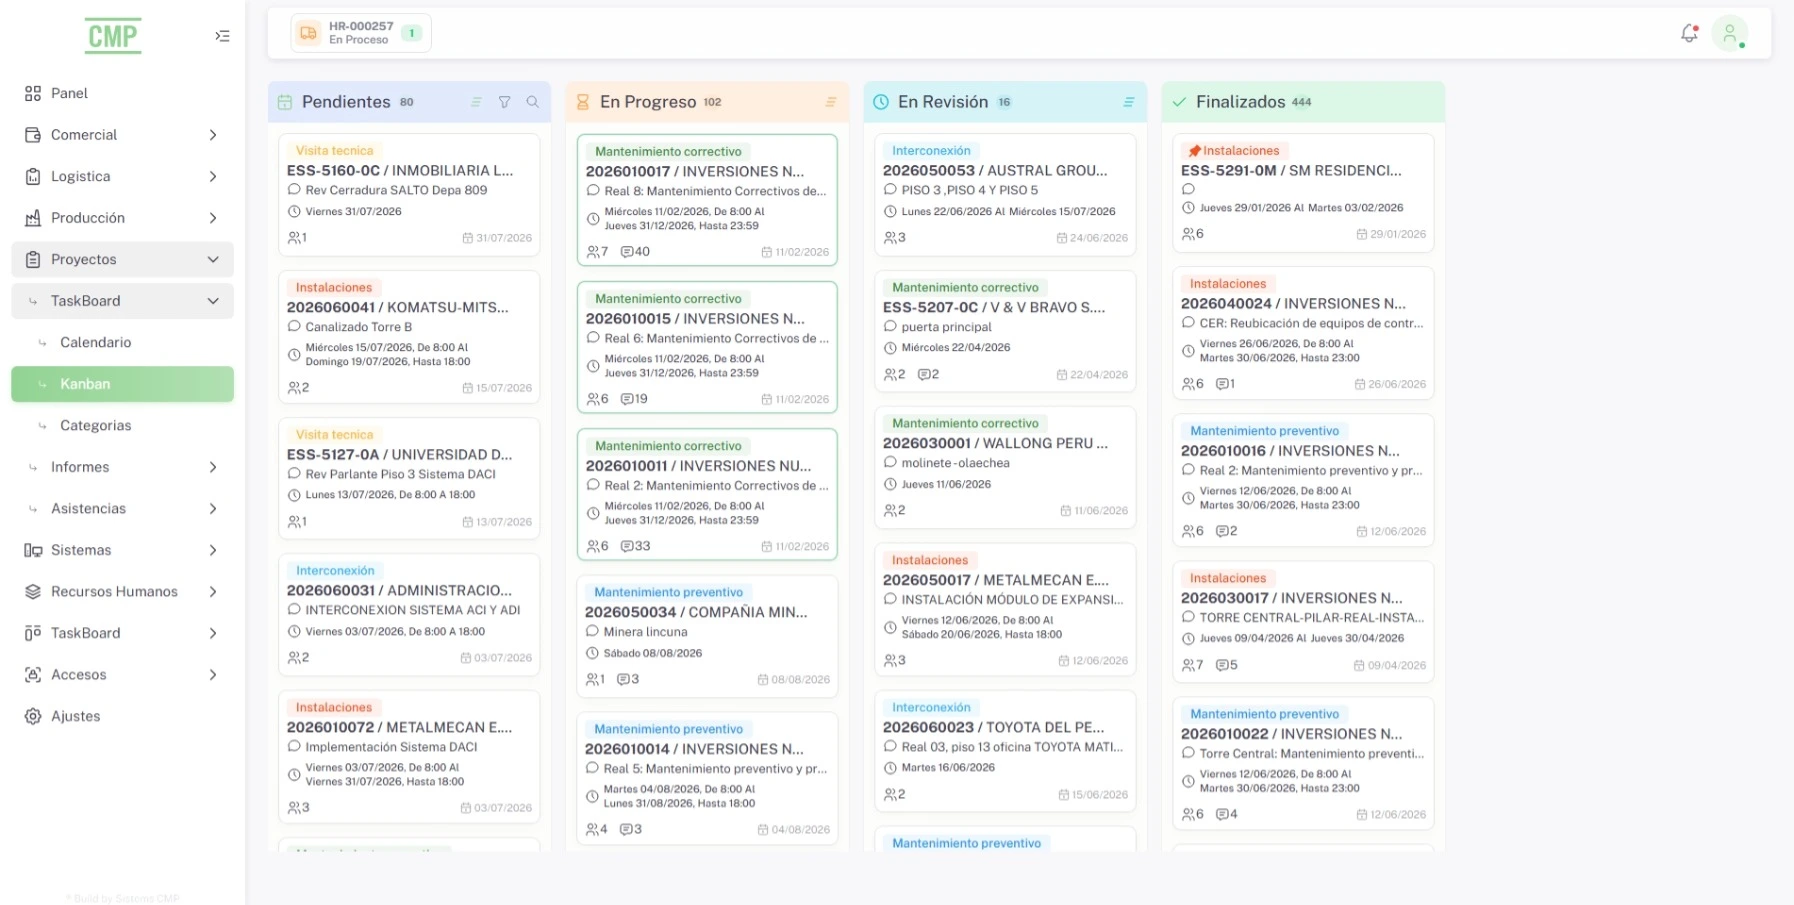The height and width of the screenshot is (905, 1794).
Task: Click comments icon on 2026010017 card
Action: point(627,252)
